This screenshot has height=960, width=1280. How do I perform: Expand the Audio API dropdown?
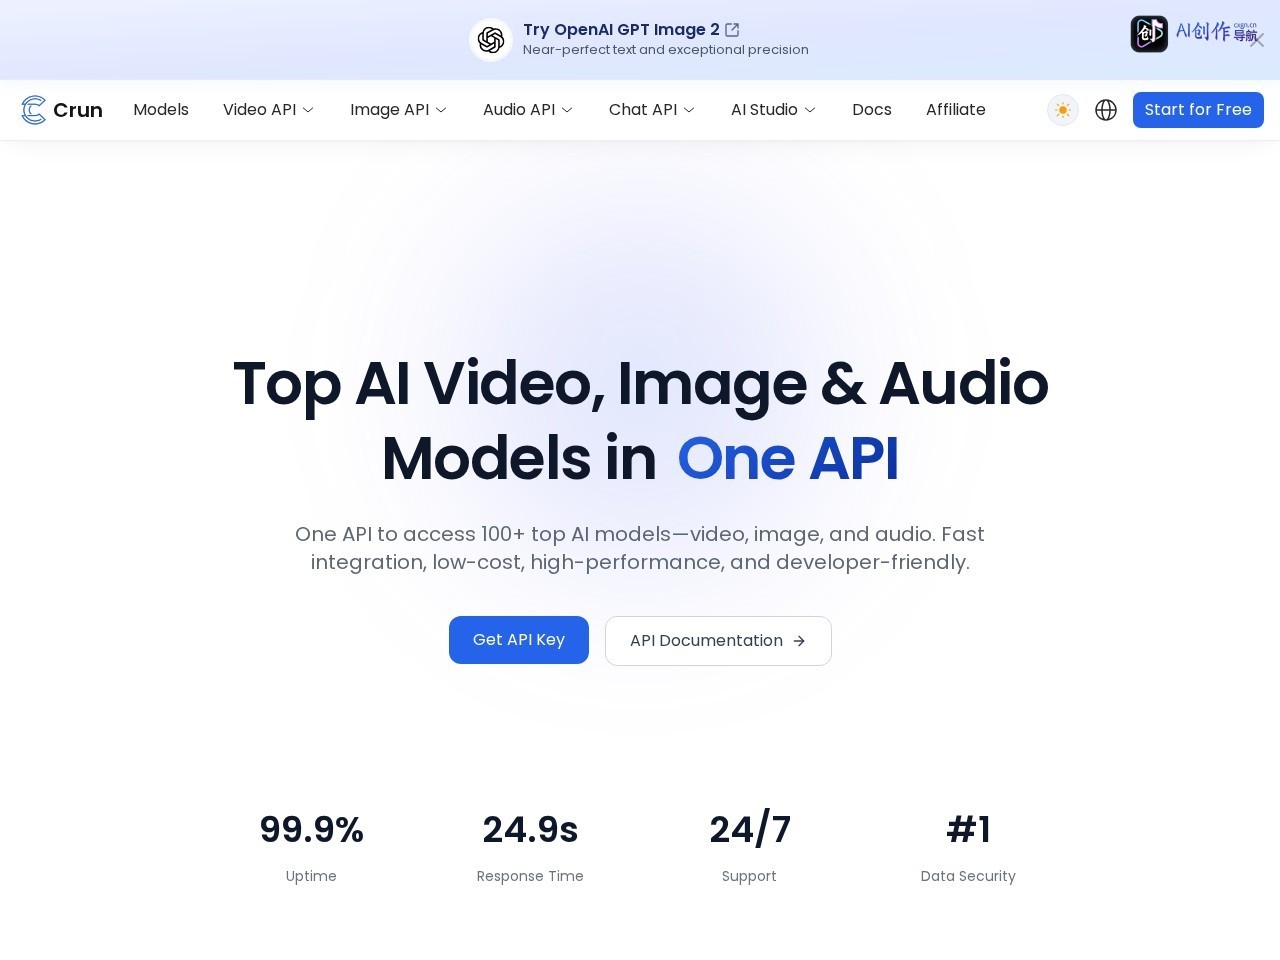click(528, 110)
